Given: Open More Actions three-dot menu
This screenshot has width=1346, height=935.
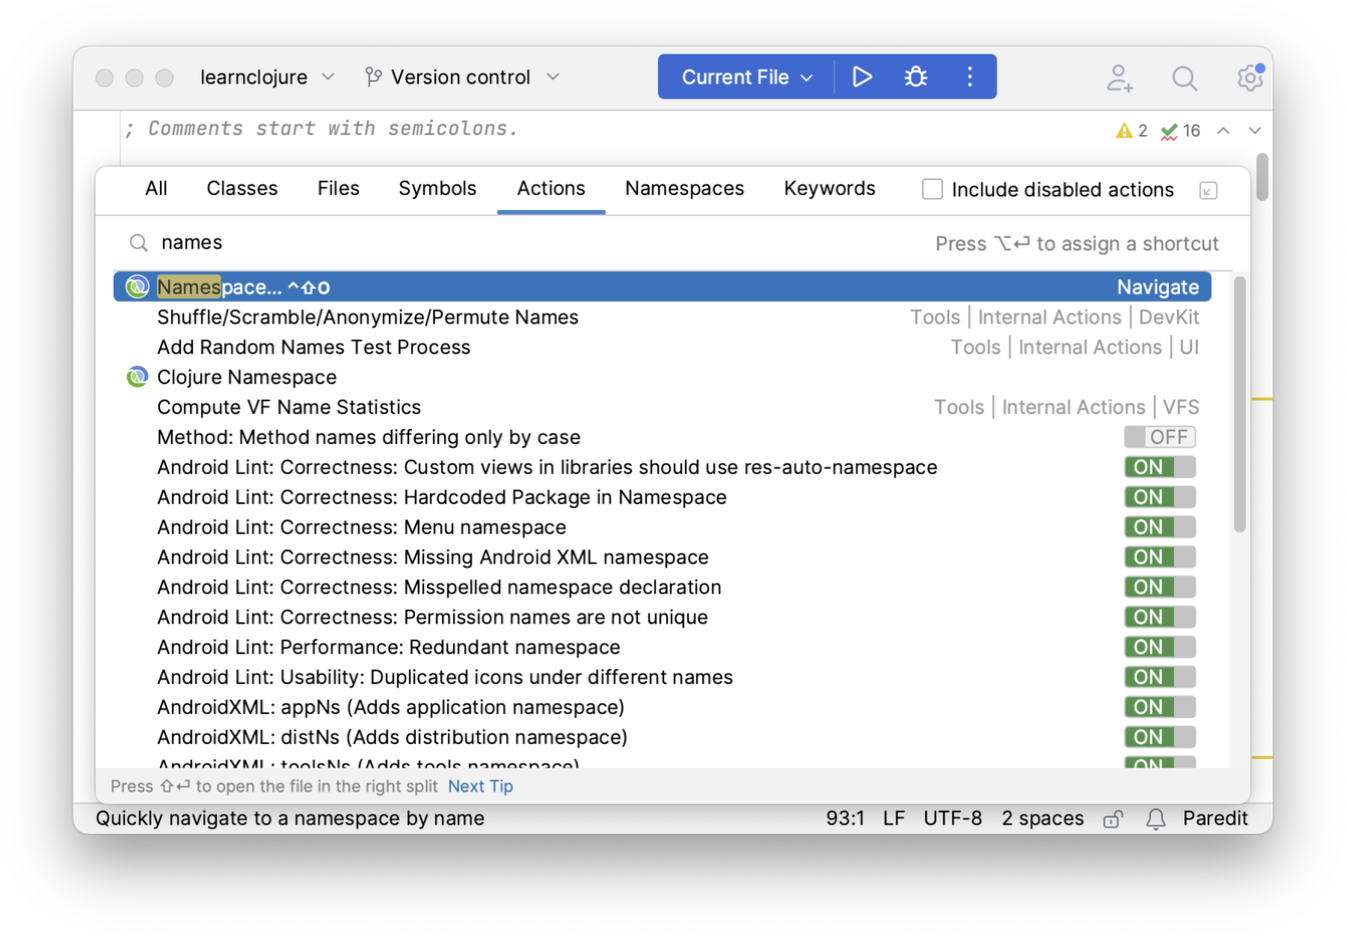Looking at the screenshot, I should pyautogui.click(x=970, y=77).
